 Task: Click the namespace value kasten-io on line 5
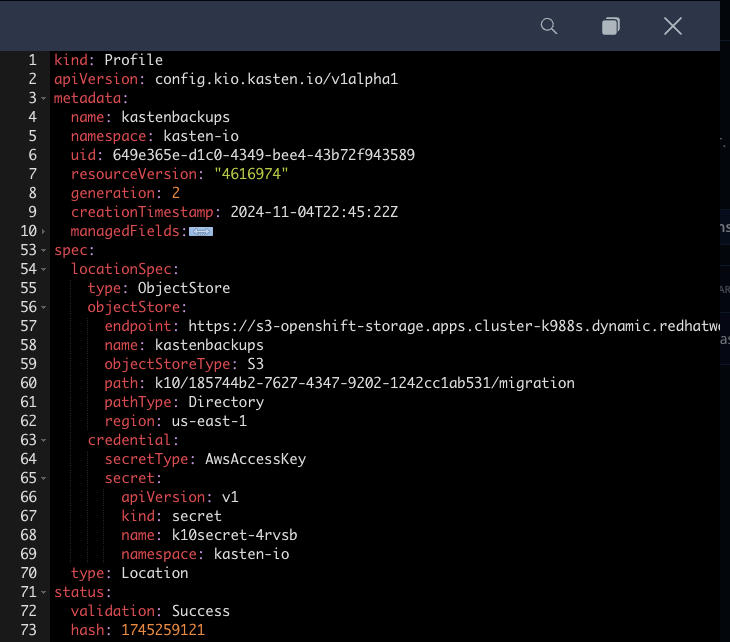[201, 136]
